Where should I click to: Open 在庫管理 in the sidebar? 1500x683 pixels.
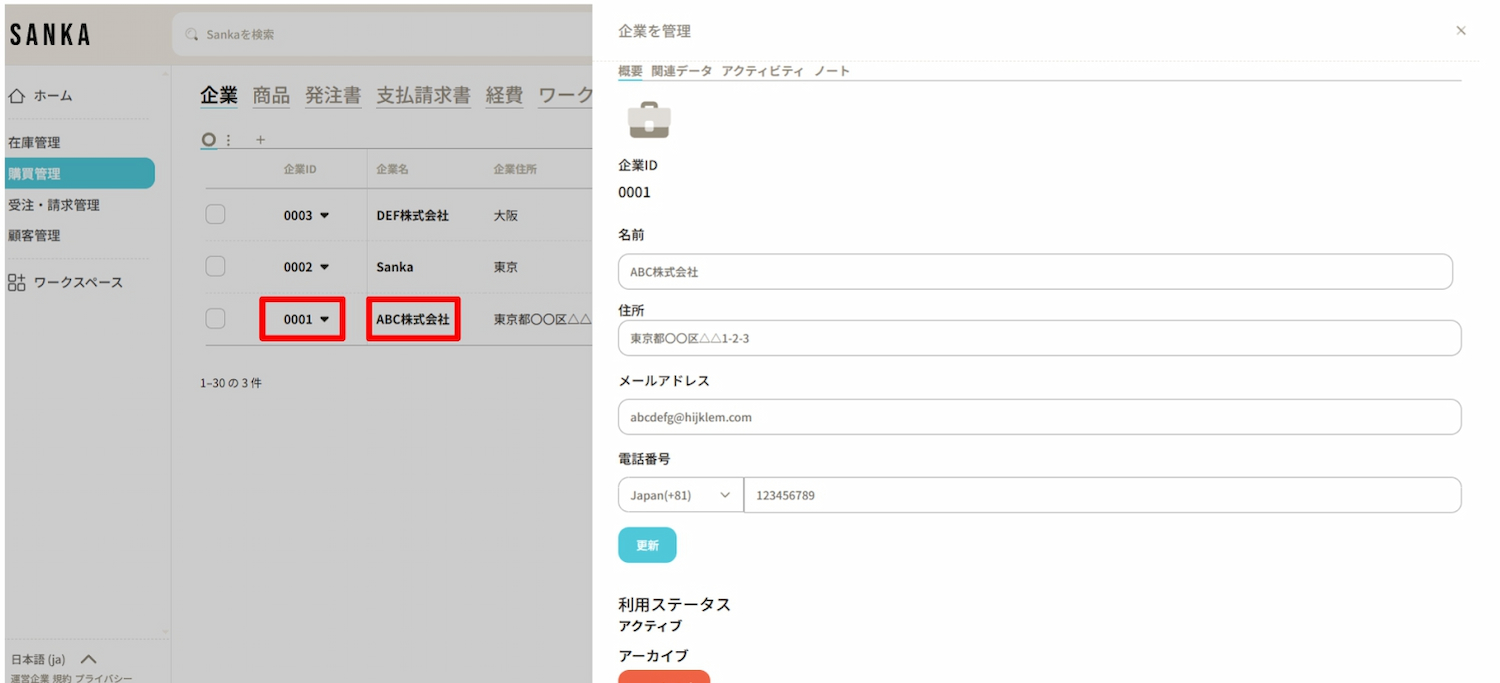click(34, 142)
